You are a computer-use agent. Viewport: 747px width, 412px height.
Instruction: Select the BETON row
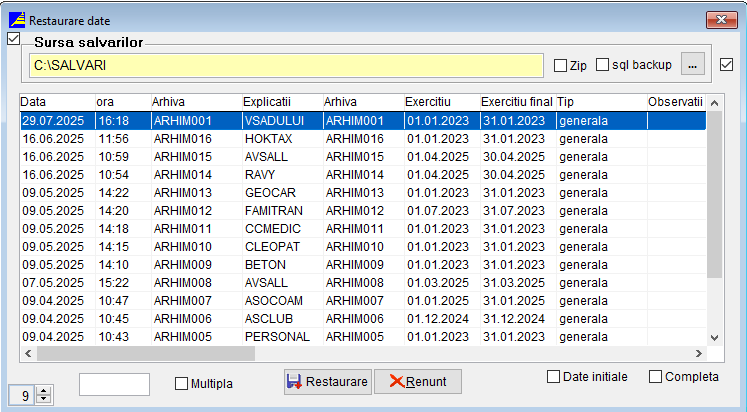[x=363, y=265]
